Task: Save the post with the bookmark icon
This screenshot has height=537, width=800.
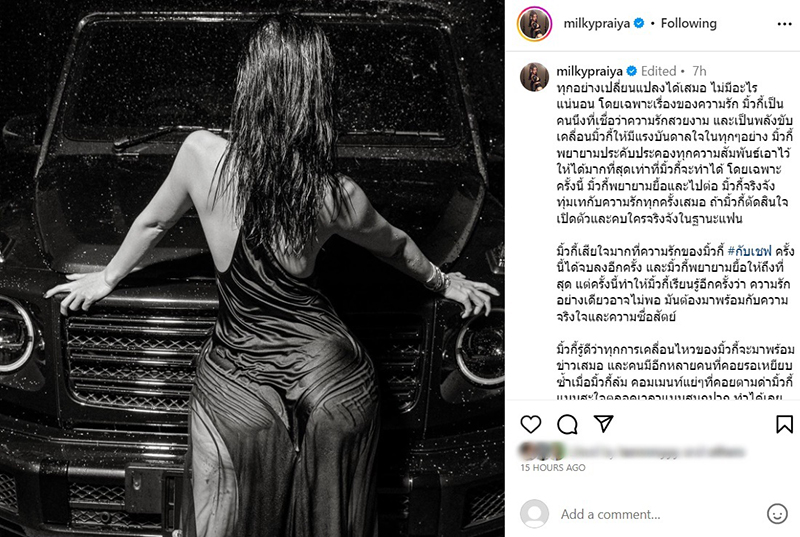Action: 784,424
